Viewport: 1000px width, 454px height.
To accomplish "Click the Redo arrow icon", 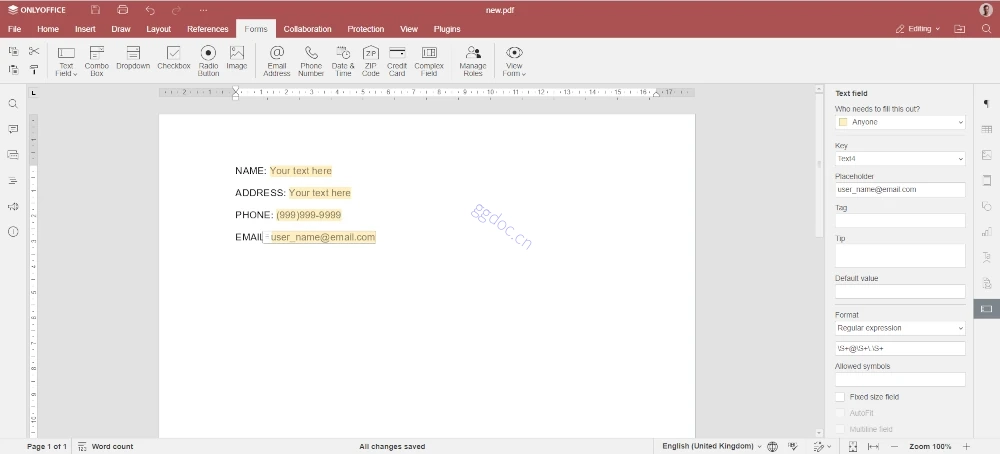I will 177,10.
